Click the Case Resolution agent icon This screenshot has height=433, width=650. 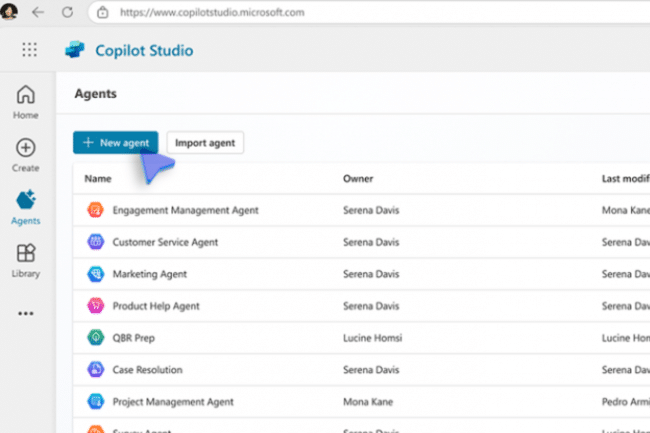click(95, 369)
